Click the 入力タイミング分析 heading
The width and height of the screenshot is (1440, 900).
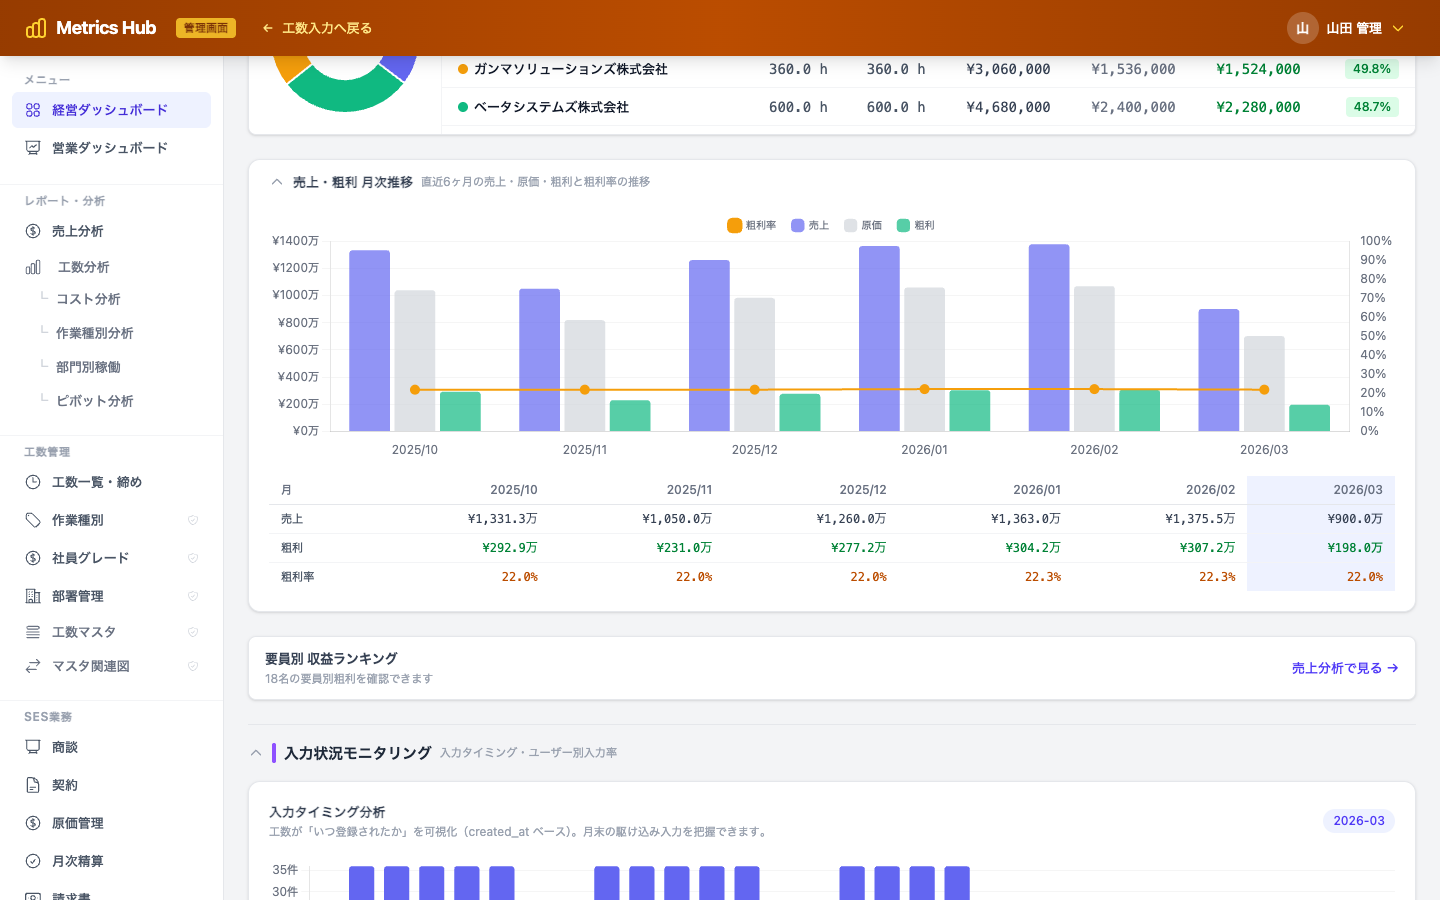[327, 812]
